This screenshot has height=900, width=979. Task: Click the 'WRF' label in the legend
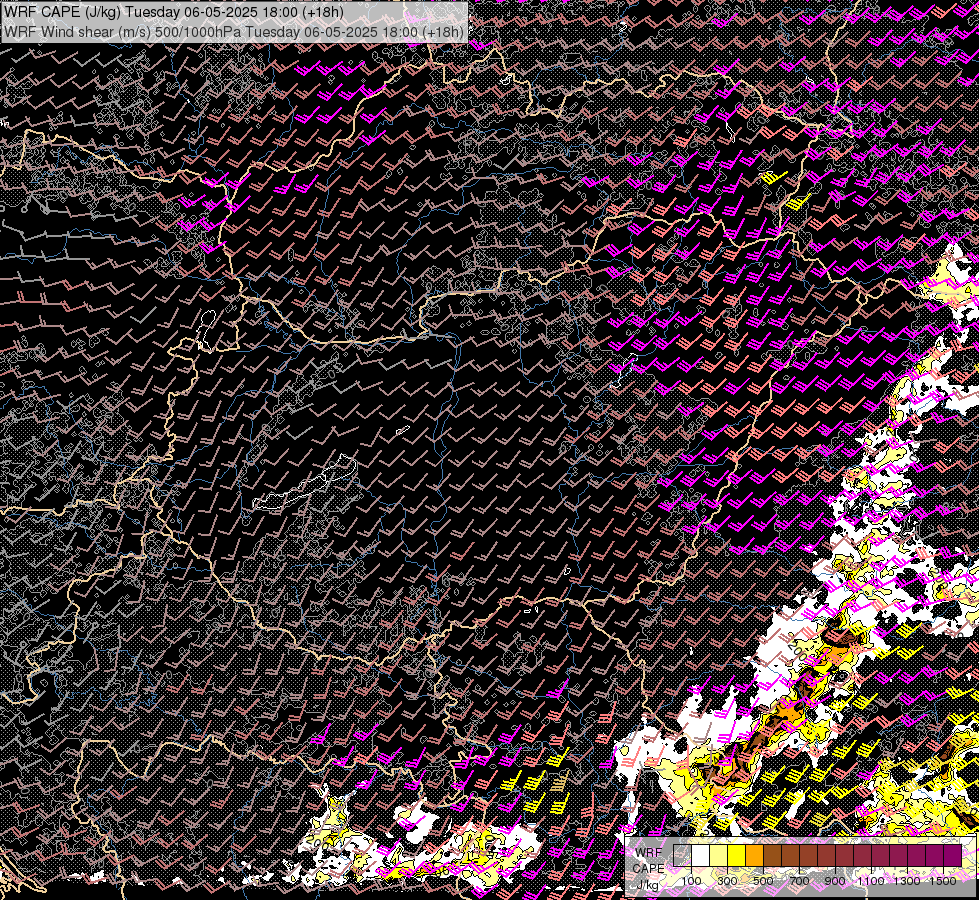(x=649, y=853)
